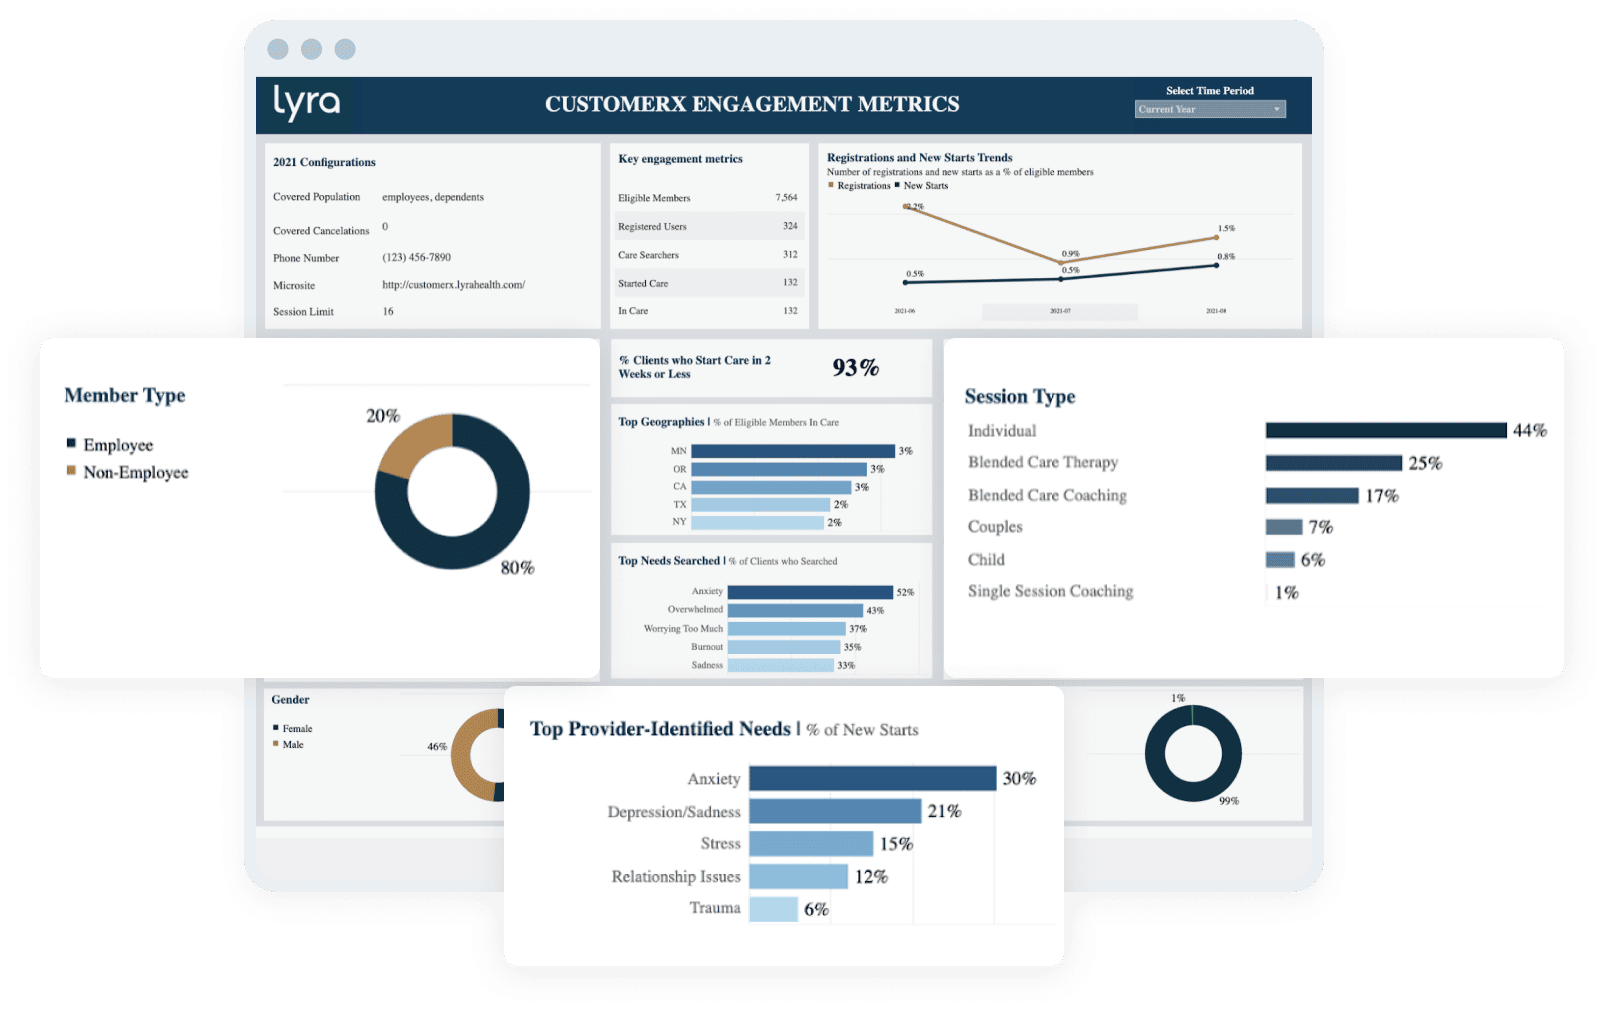Click the Stress 15% bar

pyautogui.click(x=811, y=844)
